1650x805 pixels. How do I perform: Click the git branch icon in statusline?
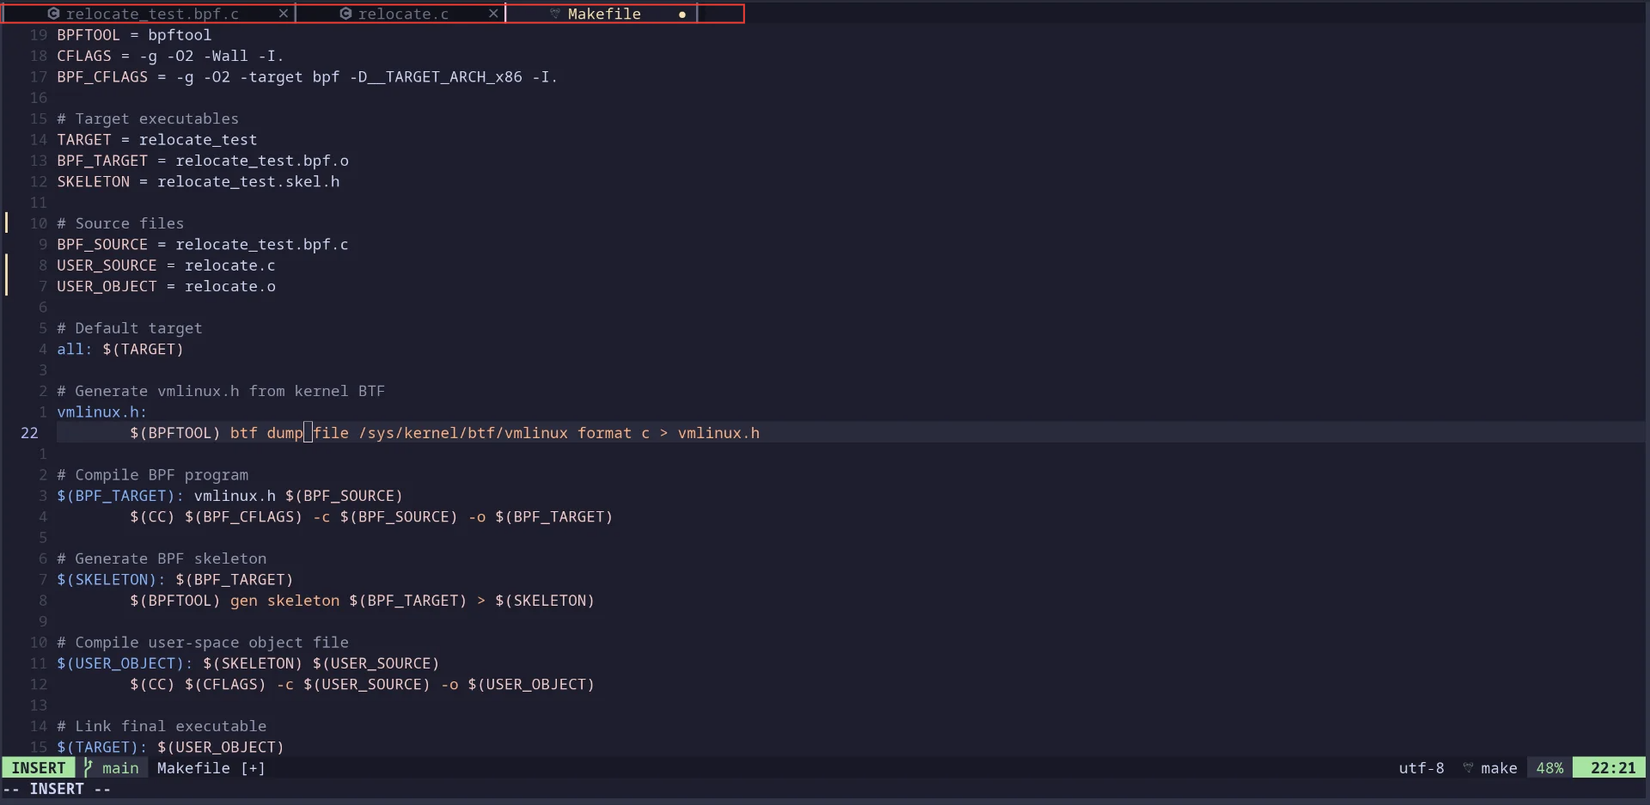(88, 768)
